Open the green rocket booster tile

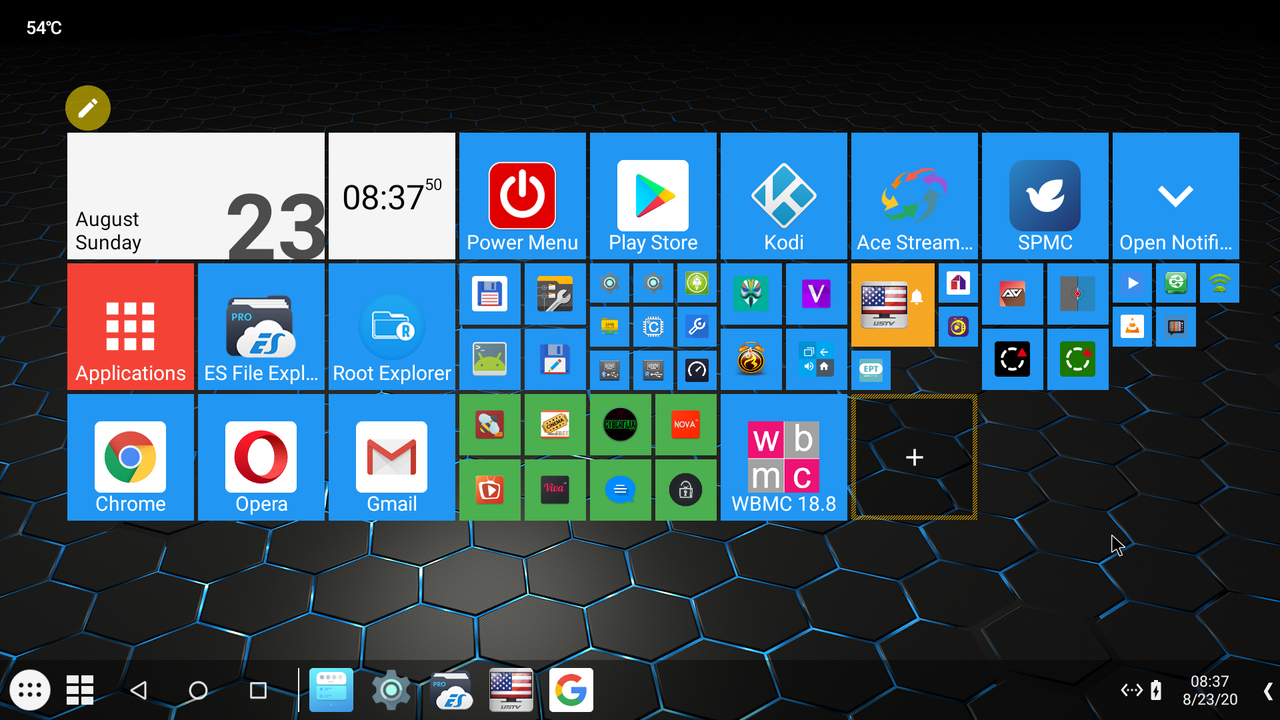pyautogui.click(x=697, y=283)
